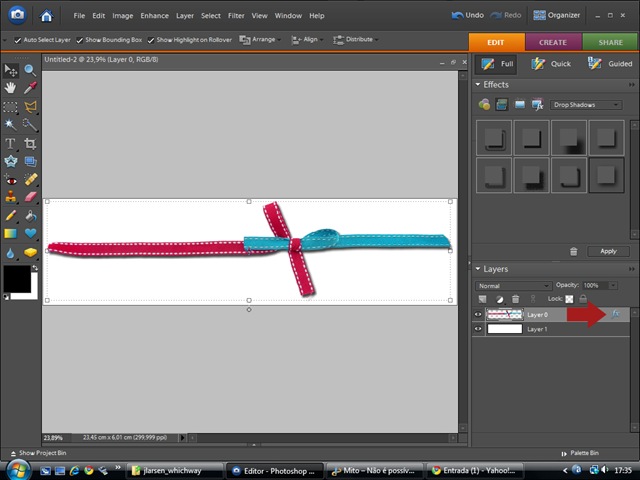Screen dimensions: 640x480
Task: Switch to Guided edit mode
Action: 609,64
